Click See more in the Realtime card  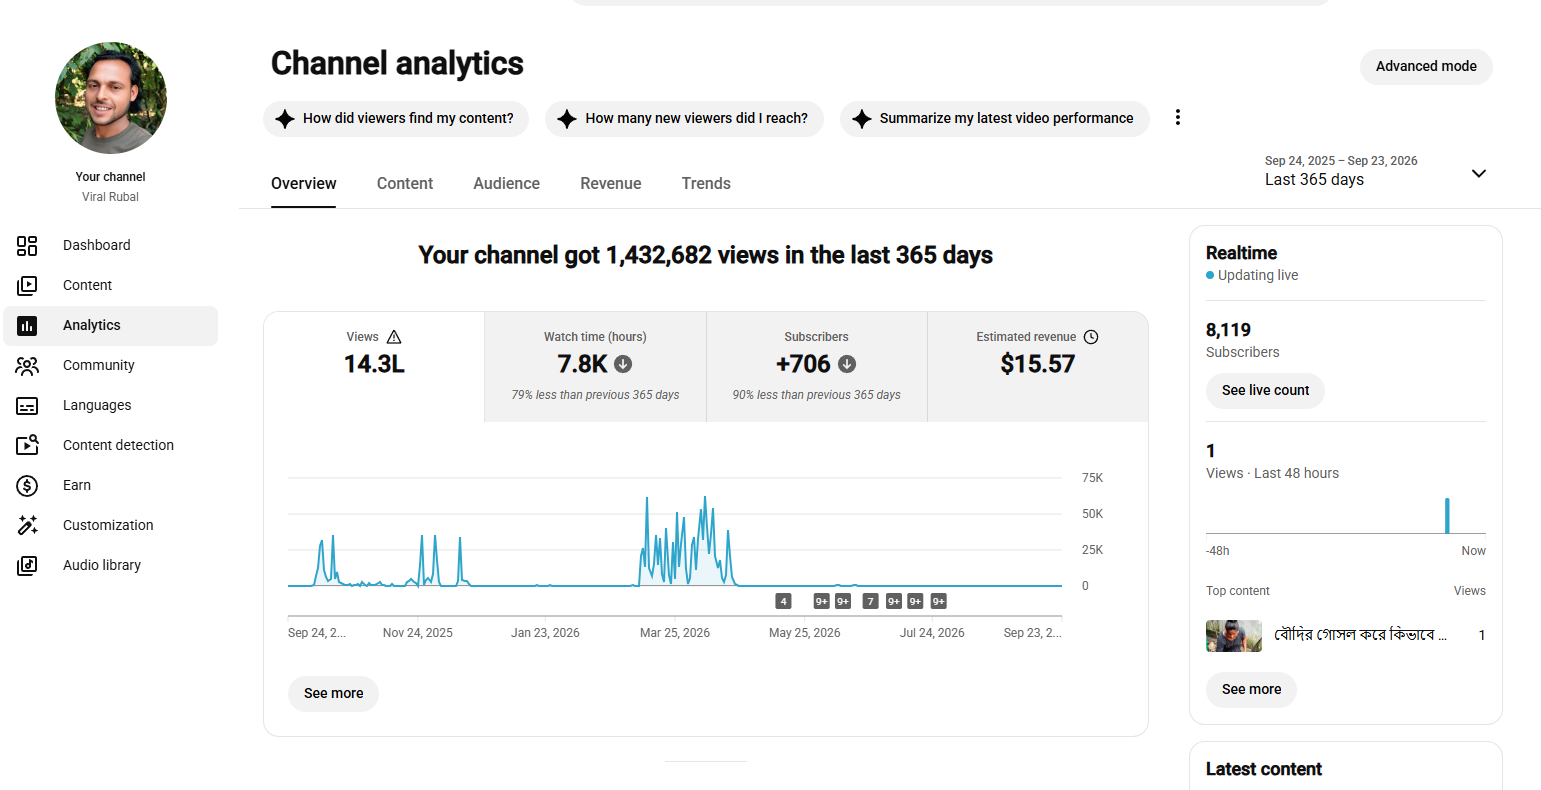click(x=1251, y=690)
